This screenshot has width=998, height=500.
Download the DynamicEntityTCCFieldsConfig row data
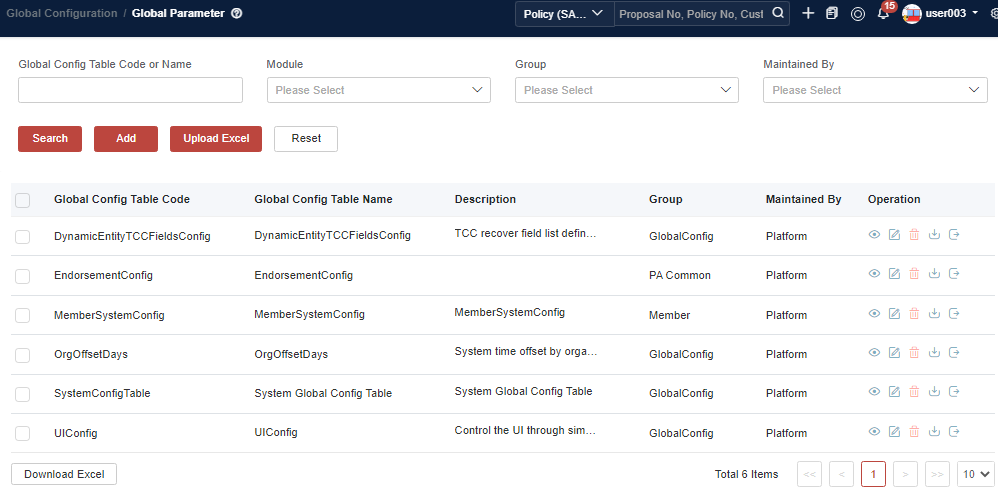tap(934, 235)
